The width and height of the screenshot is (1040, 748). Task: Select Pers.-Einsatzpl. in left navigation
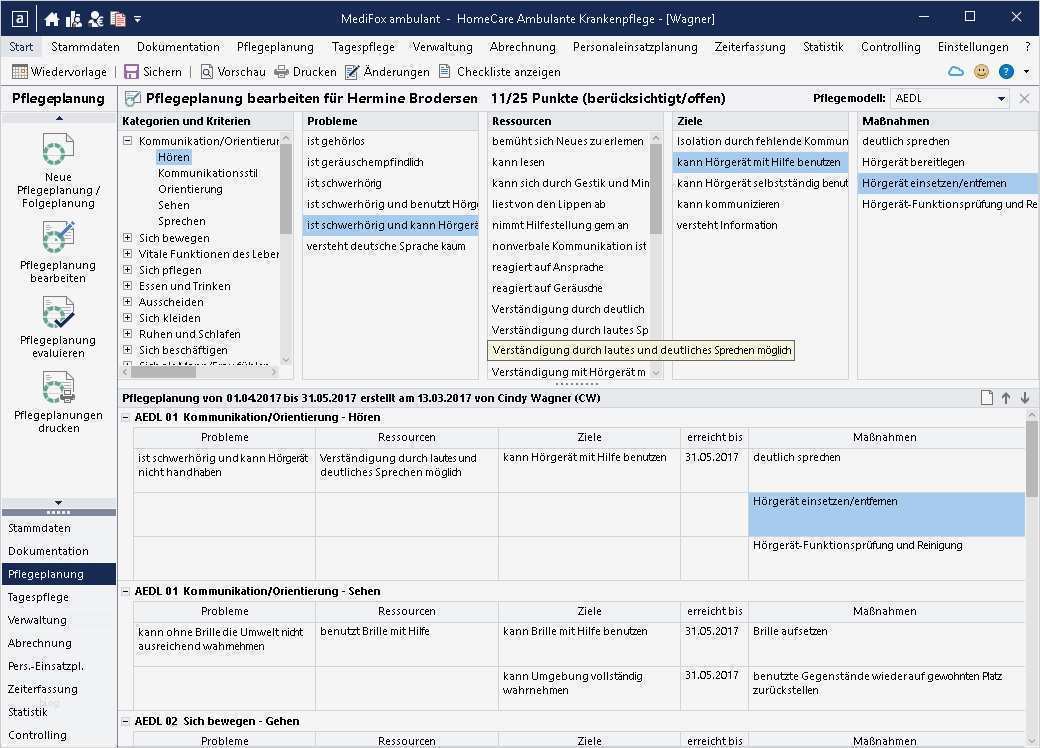pos(58,666)
